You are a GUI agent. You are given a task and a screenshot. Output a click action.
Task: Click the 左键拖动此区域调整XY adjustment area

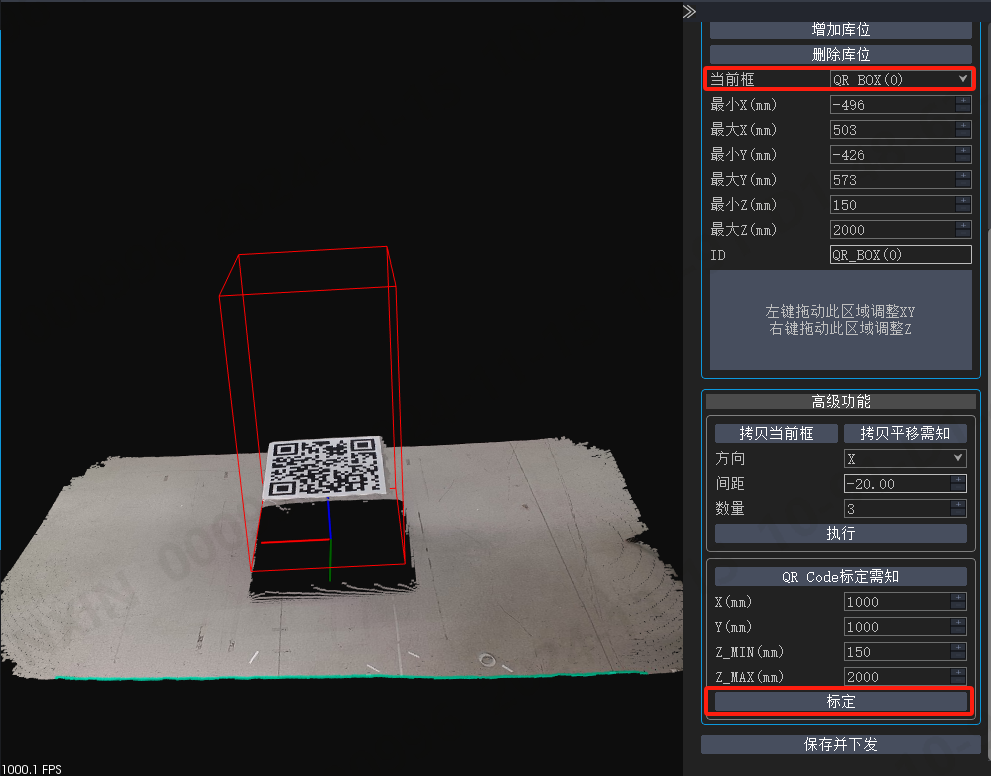pos(841,320)
